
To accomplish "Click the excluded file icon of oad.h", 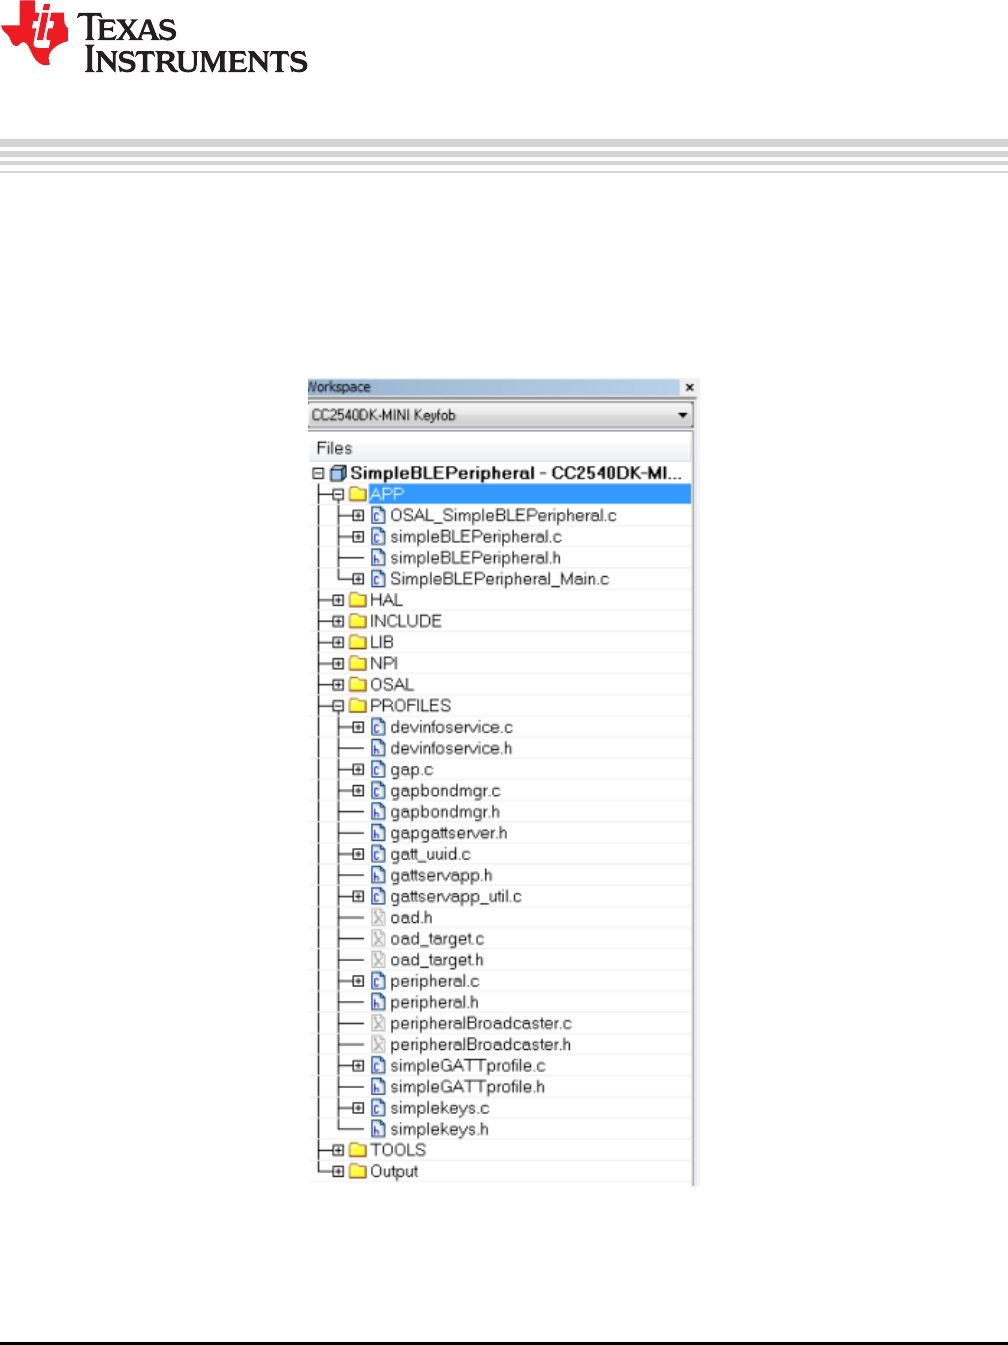I will pyautogui.click(x=378, y=917).
